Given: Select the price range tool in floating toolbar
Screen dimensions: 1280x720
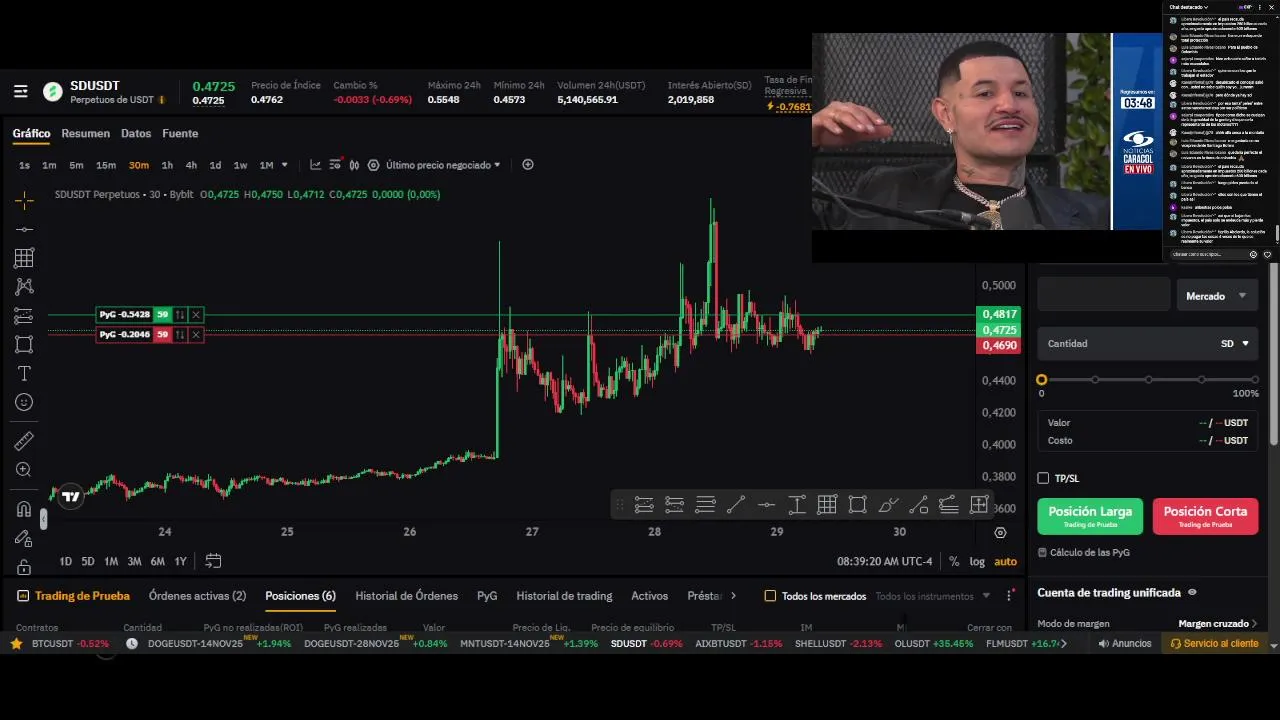Looking at the screenshot, I should (x=797, y=505).
